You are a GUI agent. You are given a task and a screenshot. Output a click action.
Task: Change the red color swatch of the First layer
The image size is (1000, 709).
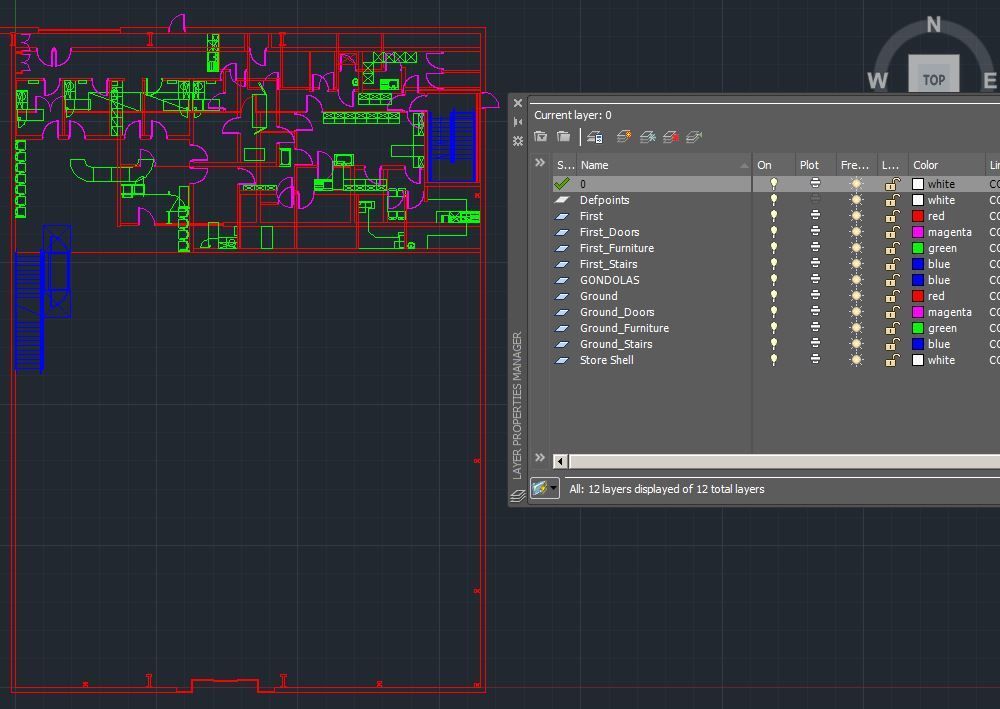point(918,216)
